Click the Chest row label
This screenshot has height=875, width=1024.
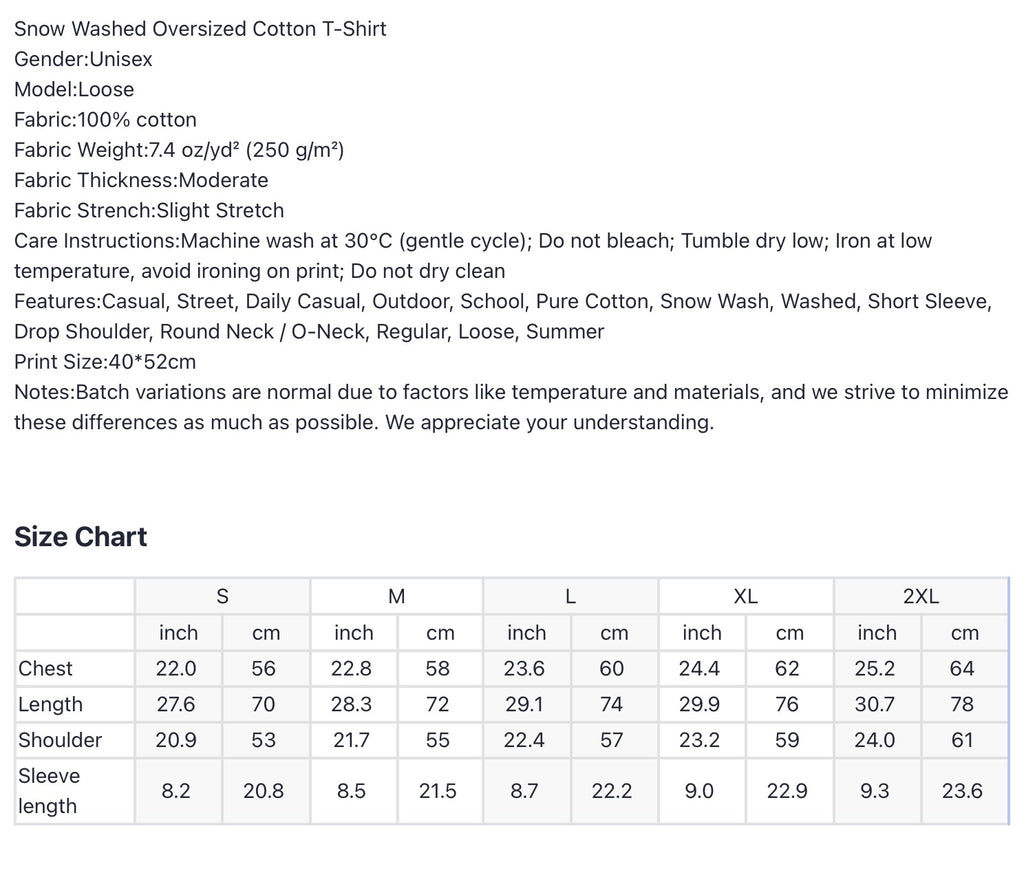click(x=45, y=669)
